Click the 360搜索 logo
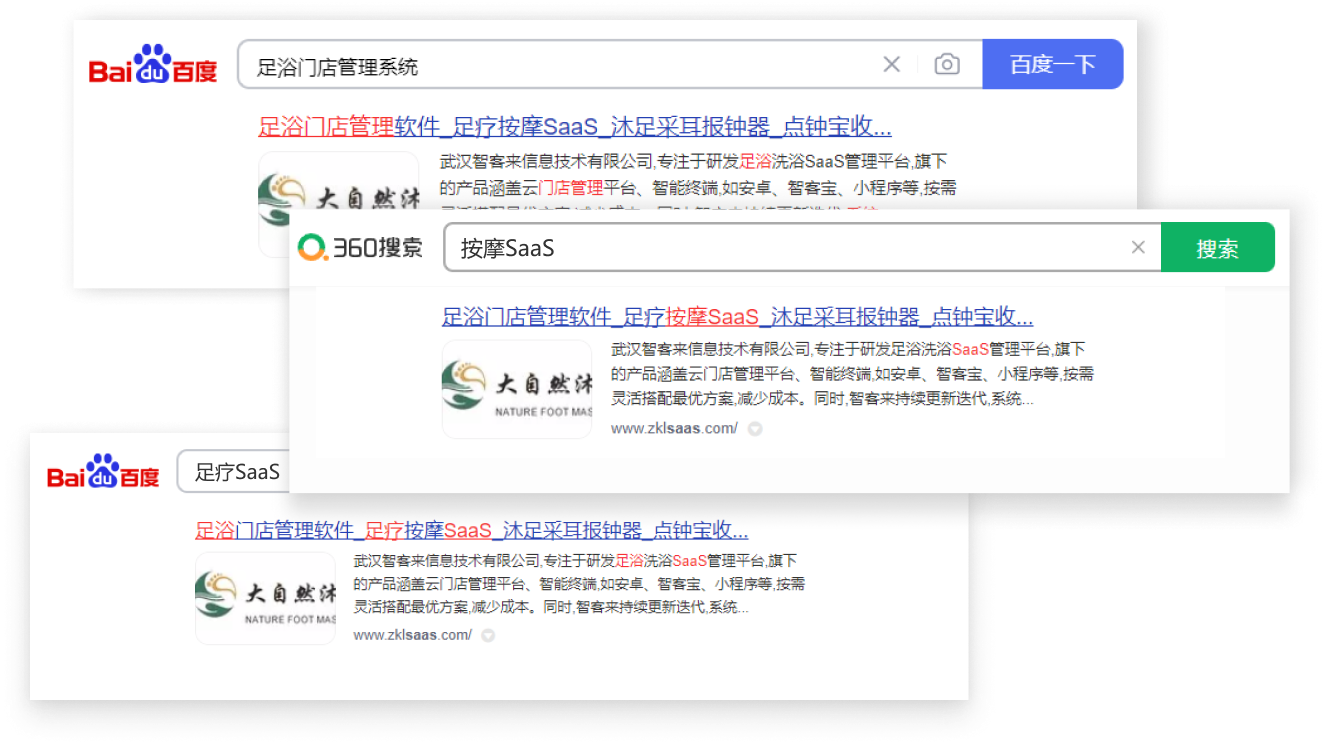The image size is (1325, 745). [361, 248]
